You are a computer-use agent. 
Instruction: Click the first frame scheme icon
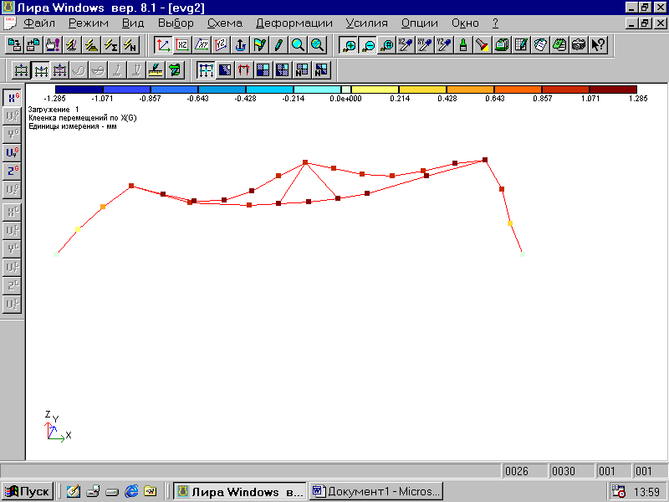pyautogui.click(x=21, y=70)
